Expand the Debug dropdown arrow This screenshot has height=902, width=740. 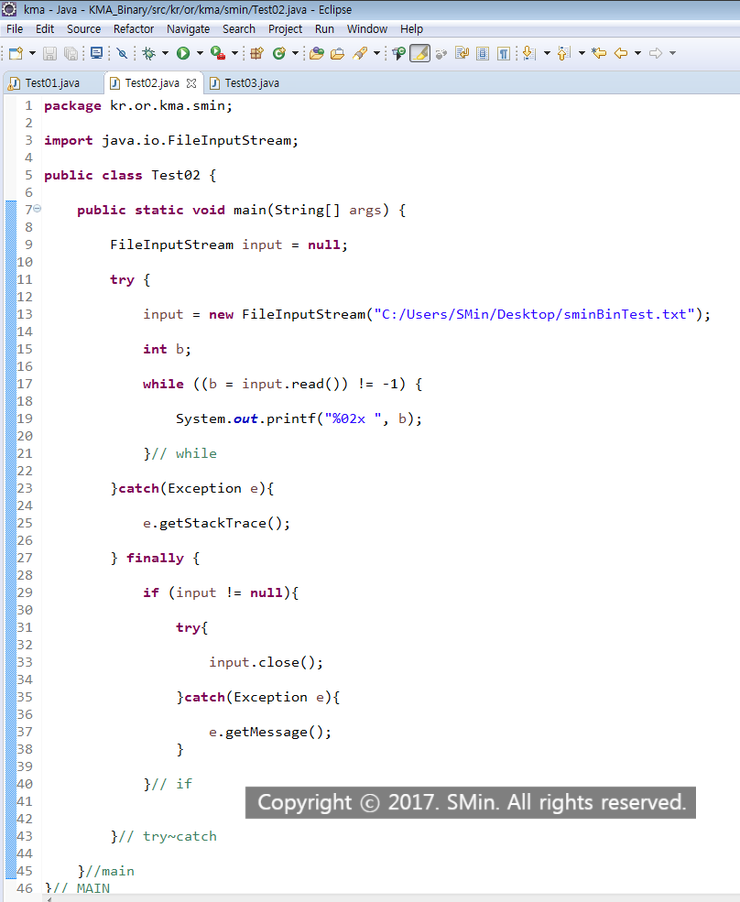[x=165, y=53]
